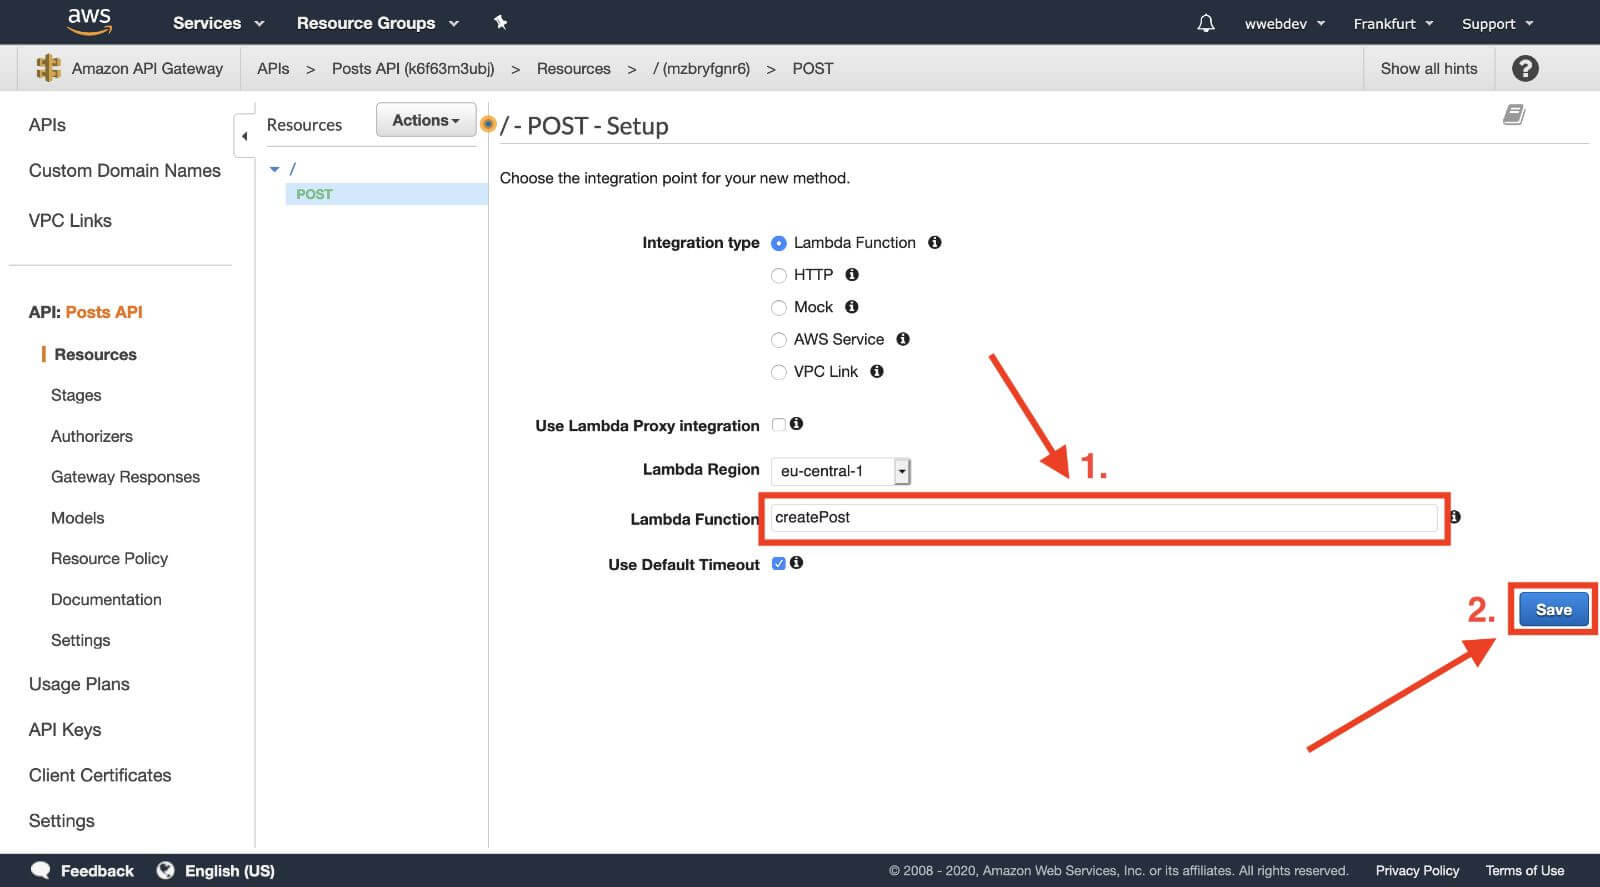Click the orange Posts API name
The height and width of the screenshot is (887, 1600).
104,312
